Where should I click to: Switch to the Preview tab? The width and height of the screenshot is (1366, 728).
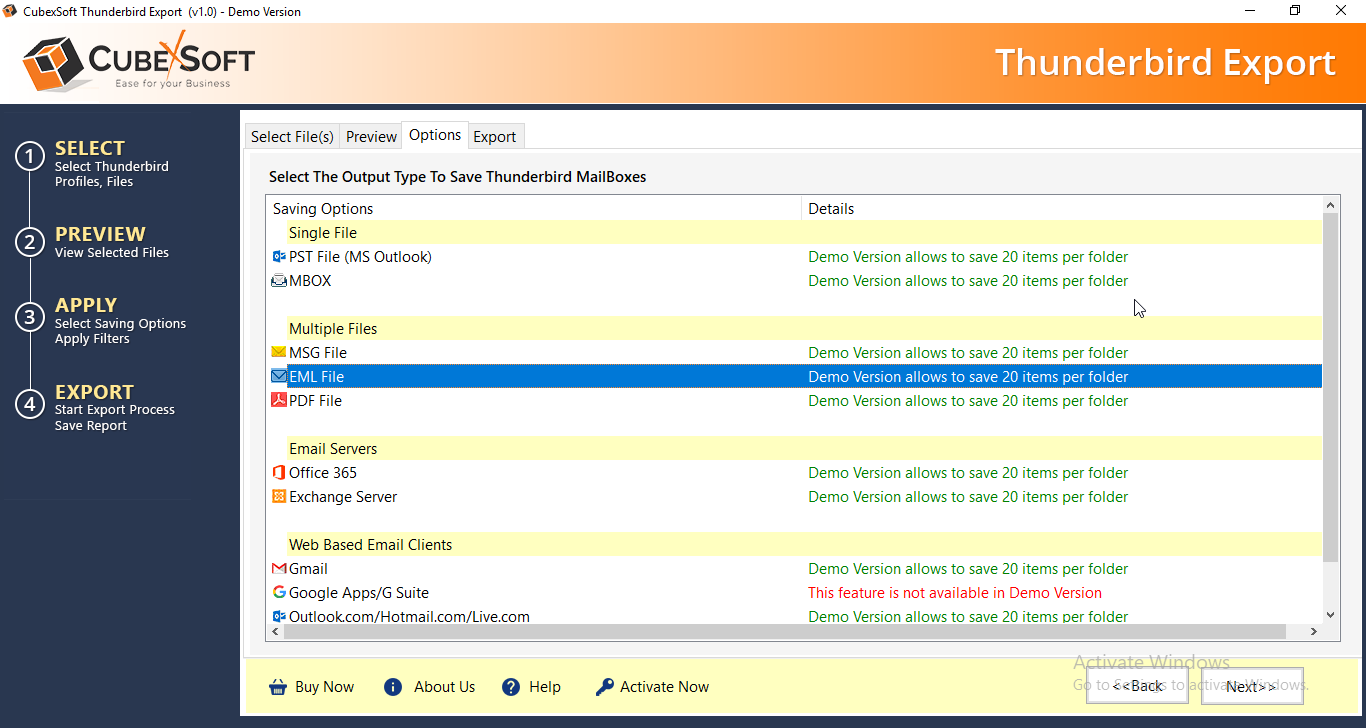click(x=371, y=137)
